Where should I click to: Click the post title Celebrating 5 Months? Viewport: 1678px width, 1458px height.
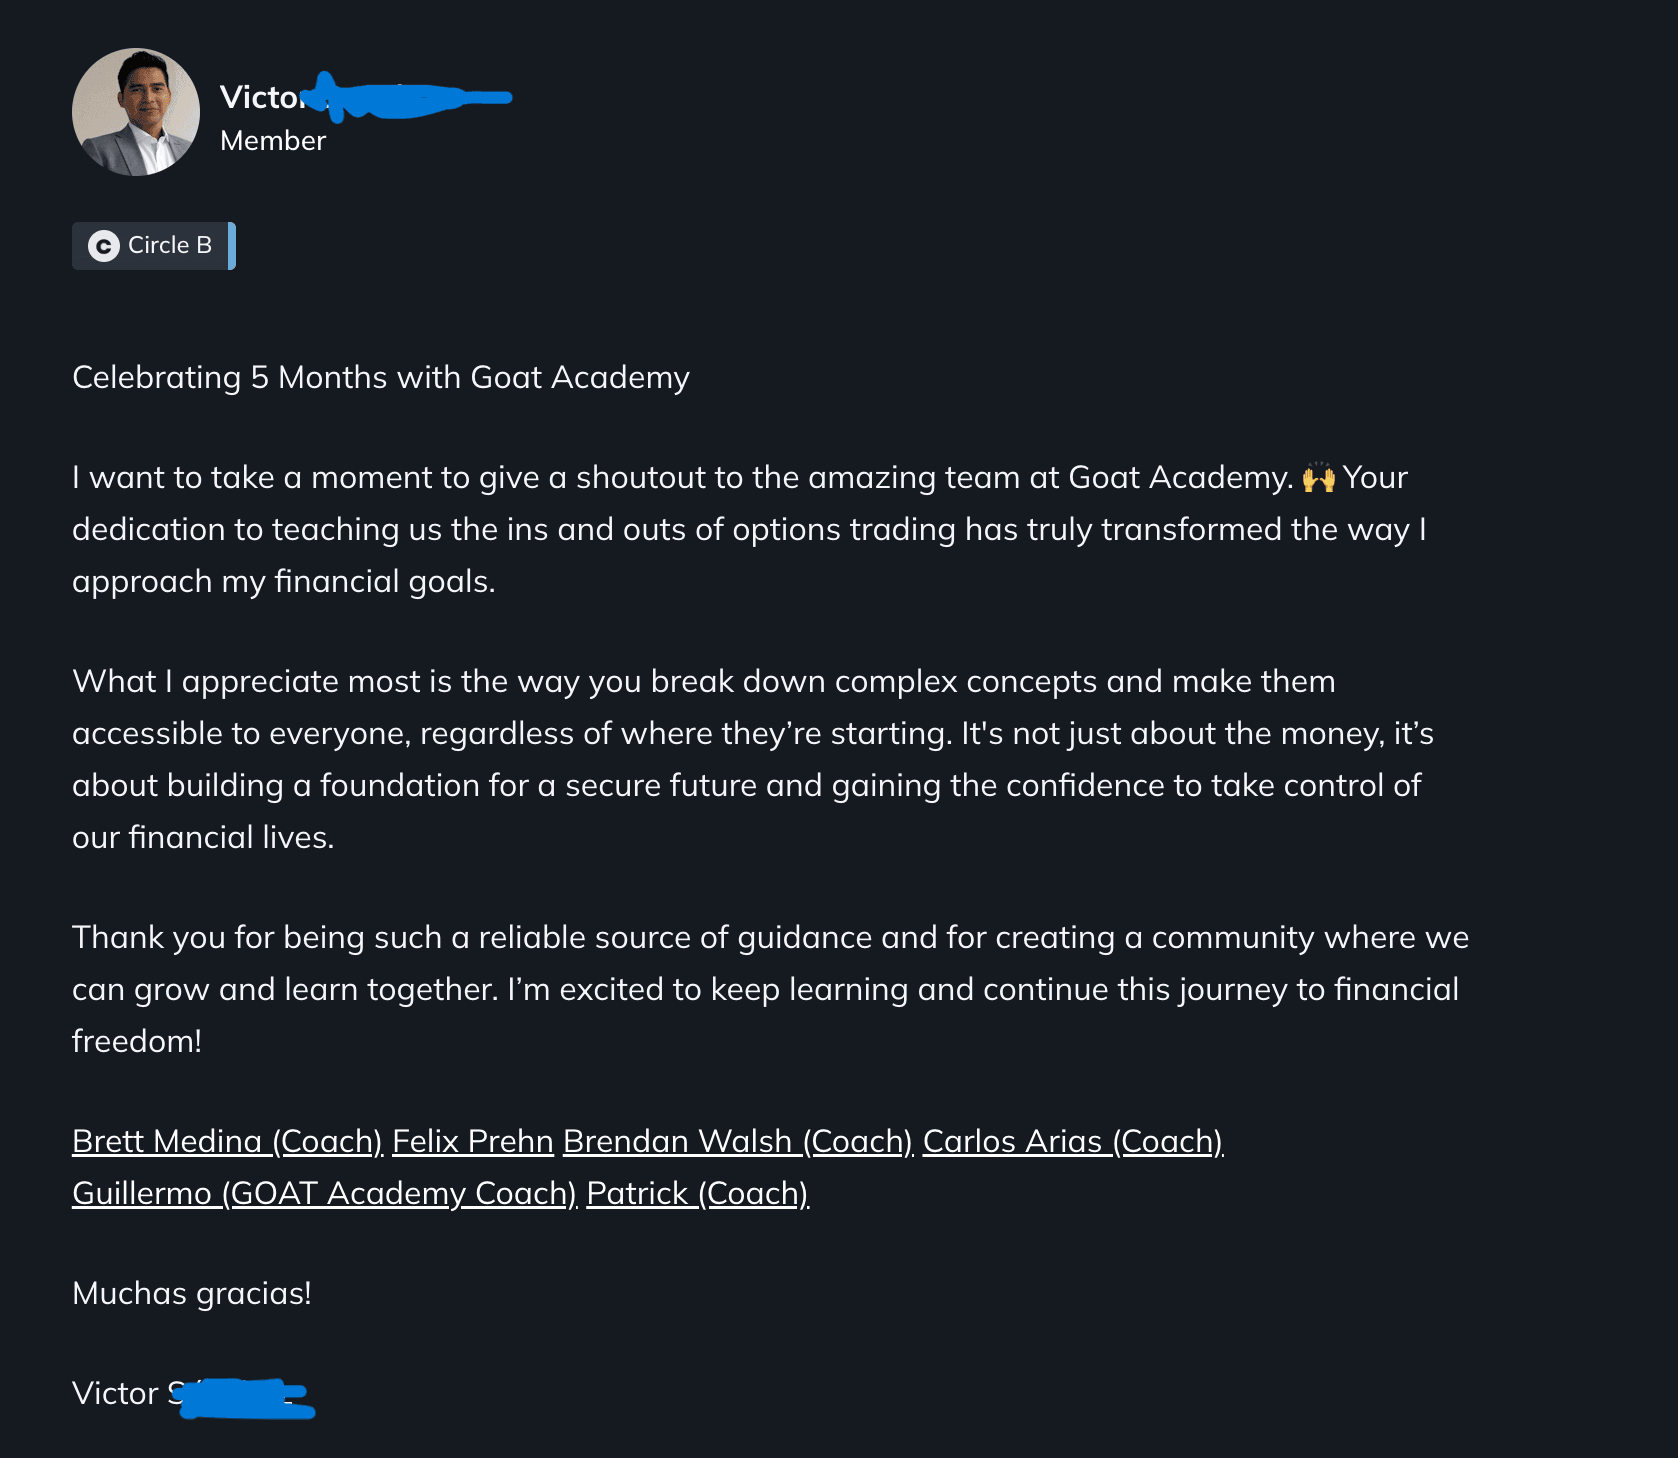click(x=380, y=378)
